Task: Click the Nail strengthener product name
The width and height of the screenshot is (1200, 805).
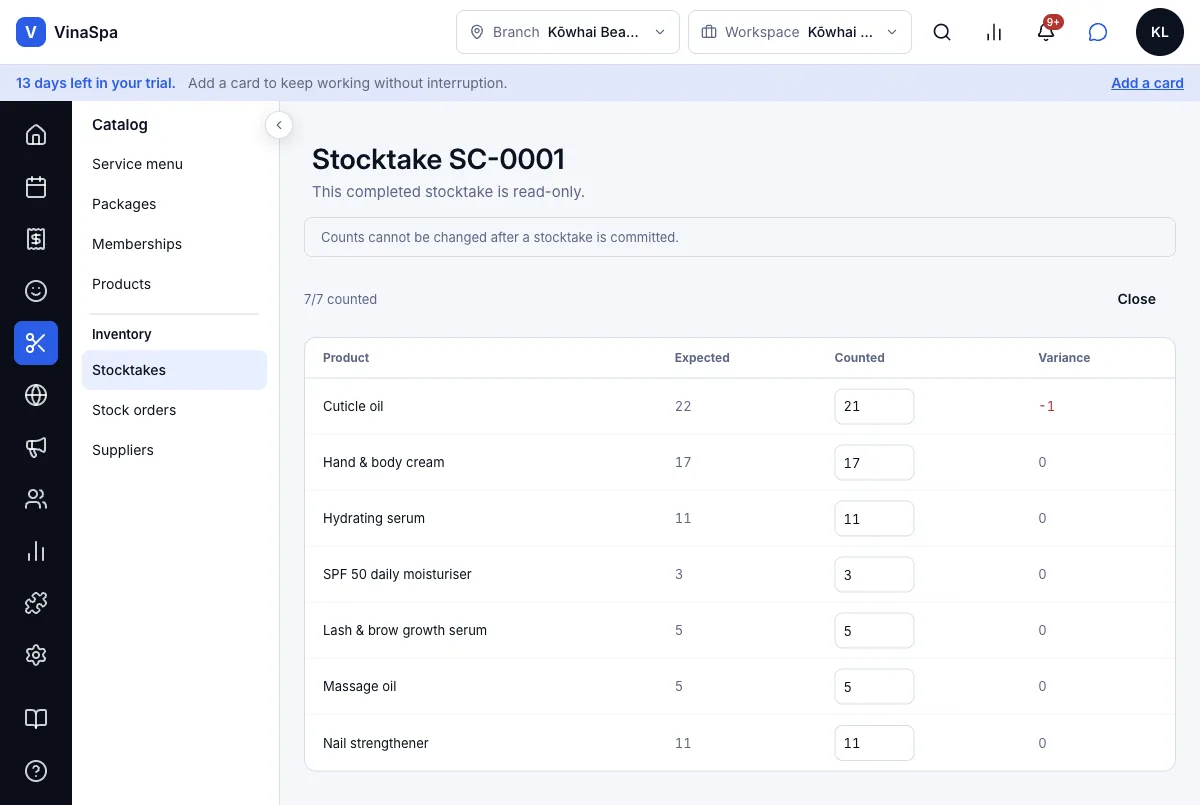Action: tap(376, 743)
